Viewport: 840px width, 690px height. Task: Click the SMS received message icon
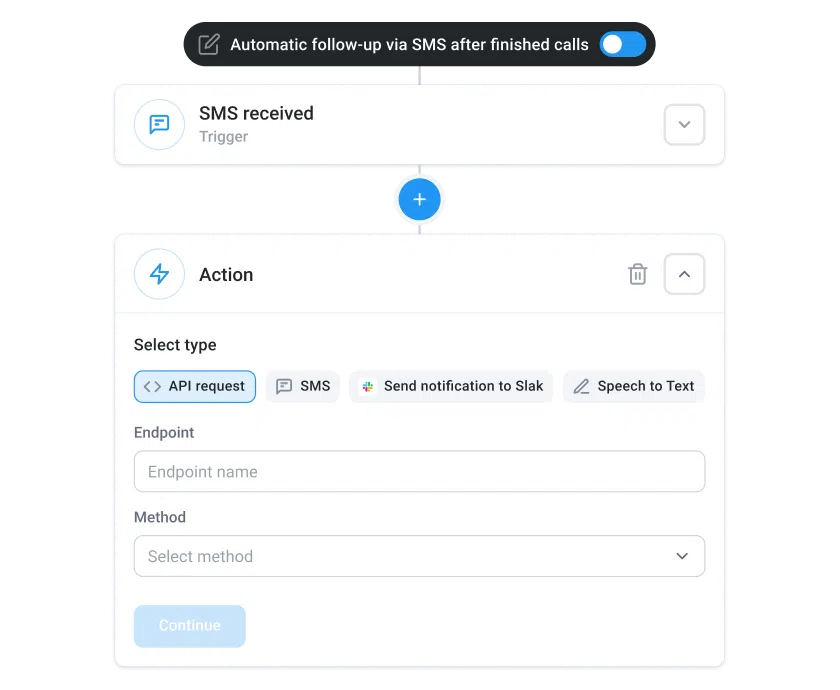pyautogui.click(x=159, y=124)
